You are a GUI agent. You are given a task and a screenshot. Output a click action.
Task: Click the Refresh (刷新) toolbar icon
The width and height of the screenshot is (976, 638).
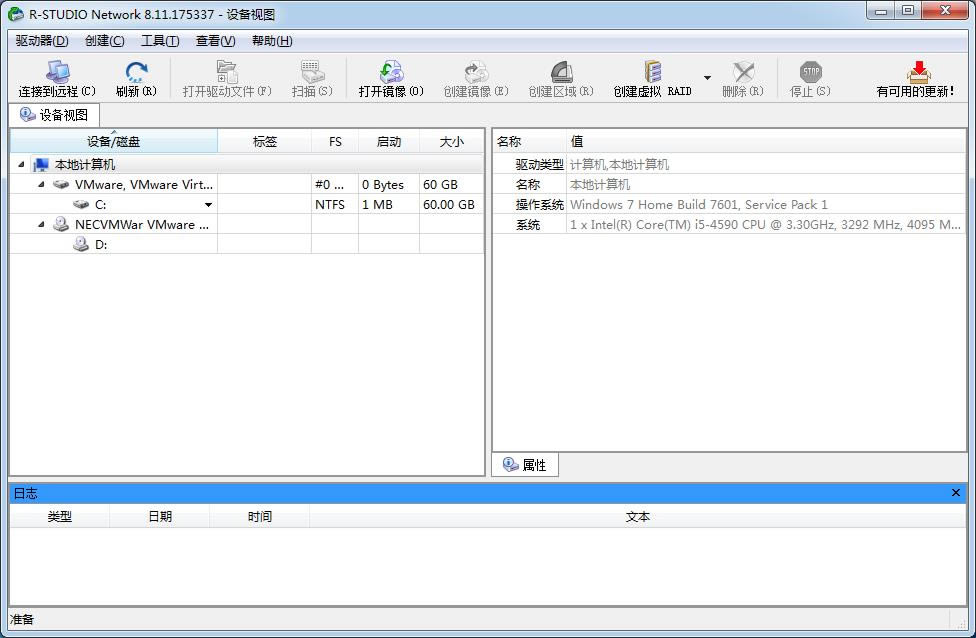click(136, 72)
